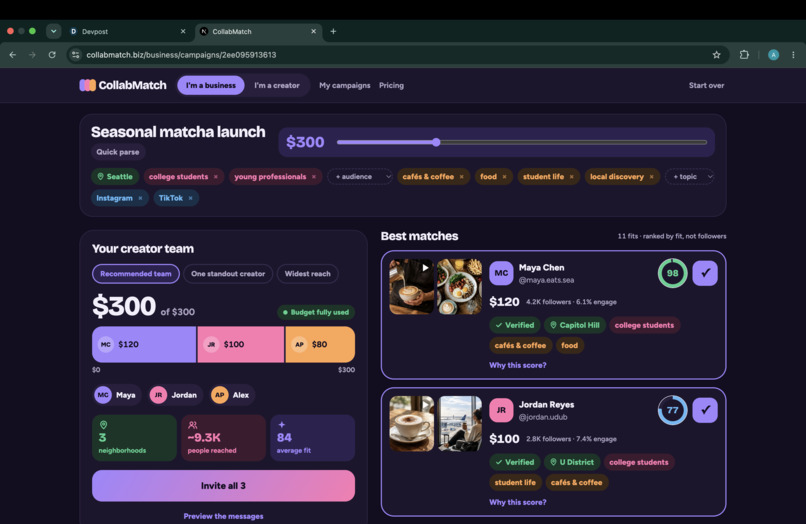Uncheck Maya Chen's selection checkbox
This screenshot has height=524, width=806.
tap(705, 273)
